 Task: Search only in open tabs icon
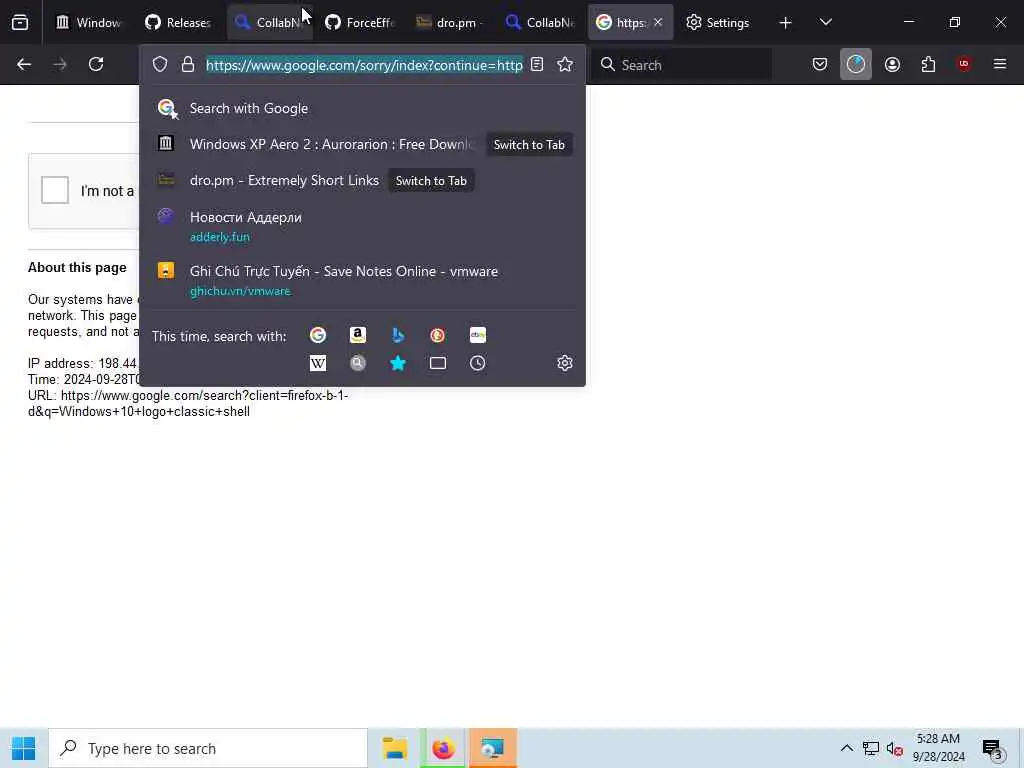(x=438, y=363)
